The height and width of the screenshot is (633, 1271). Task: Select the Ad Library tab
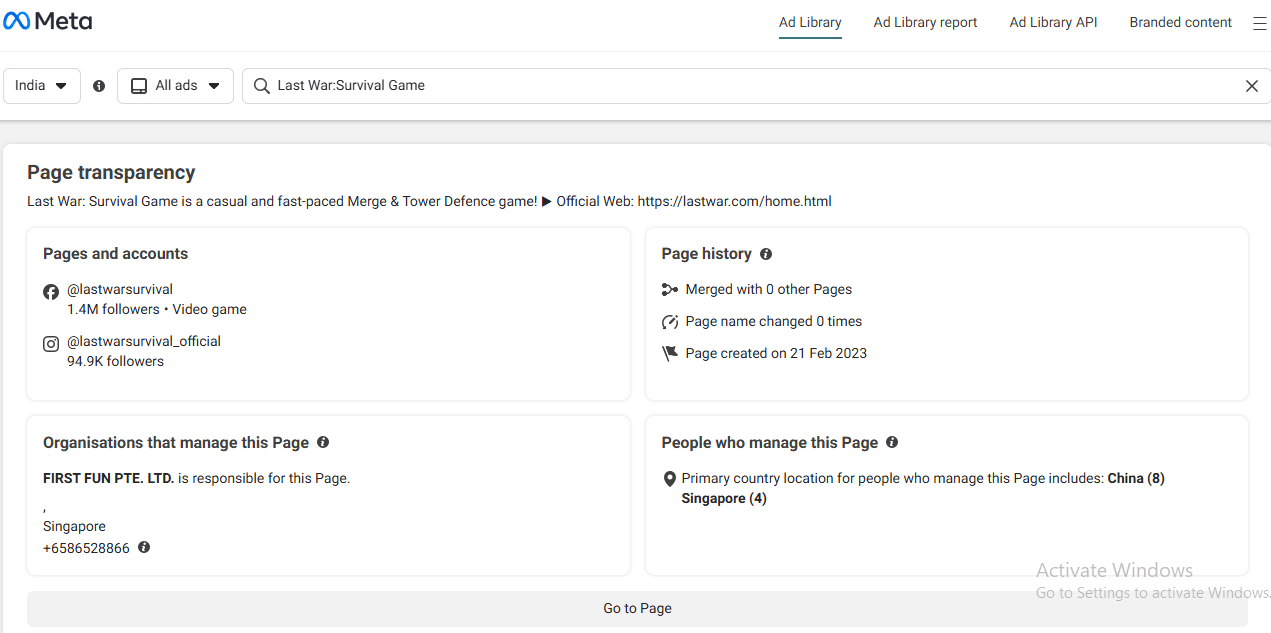click(x=810, y=23)
